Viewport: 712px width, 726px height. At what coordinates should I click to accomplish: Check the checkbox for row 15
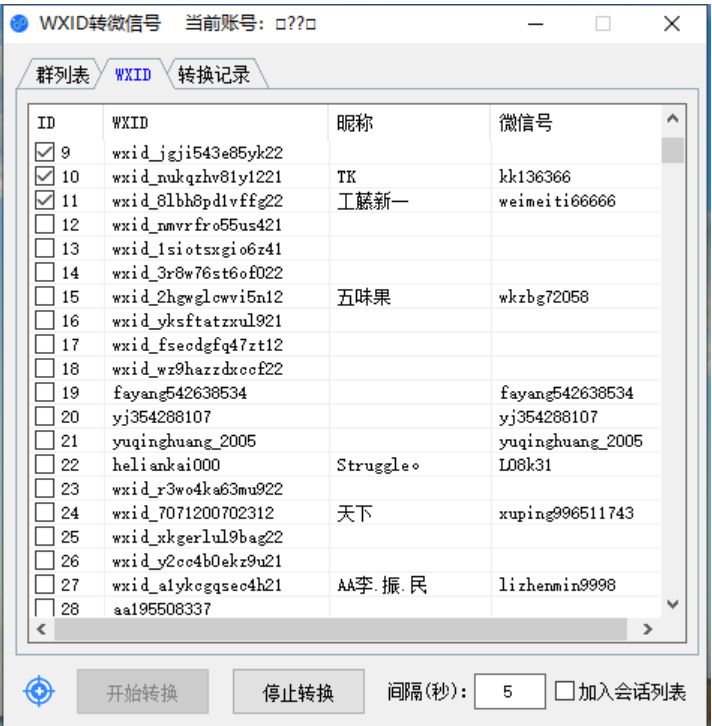click(45, 297)
